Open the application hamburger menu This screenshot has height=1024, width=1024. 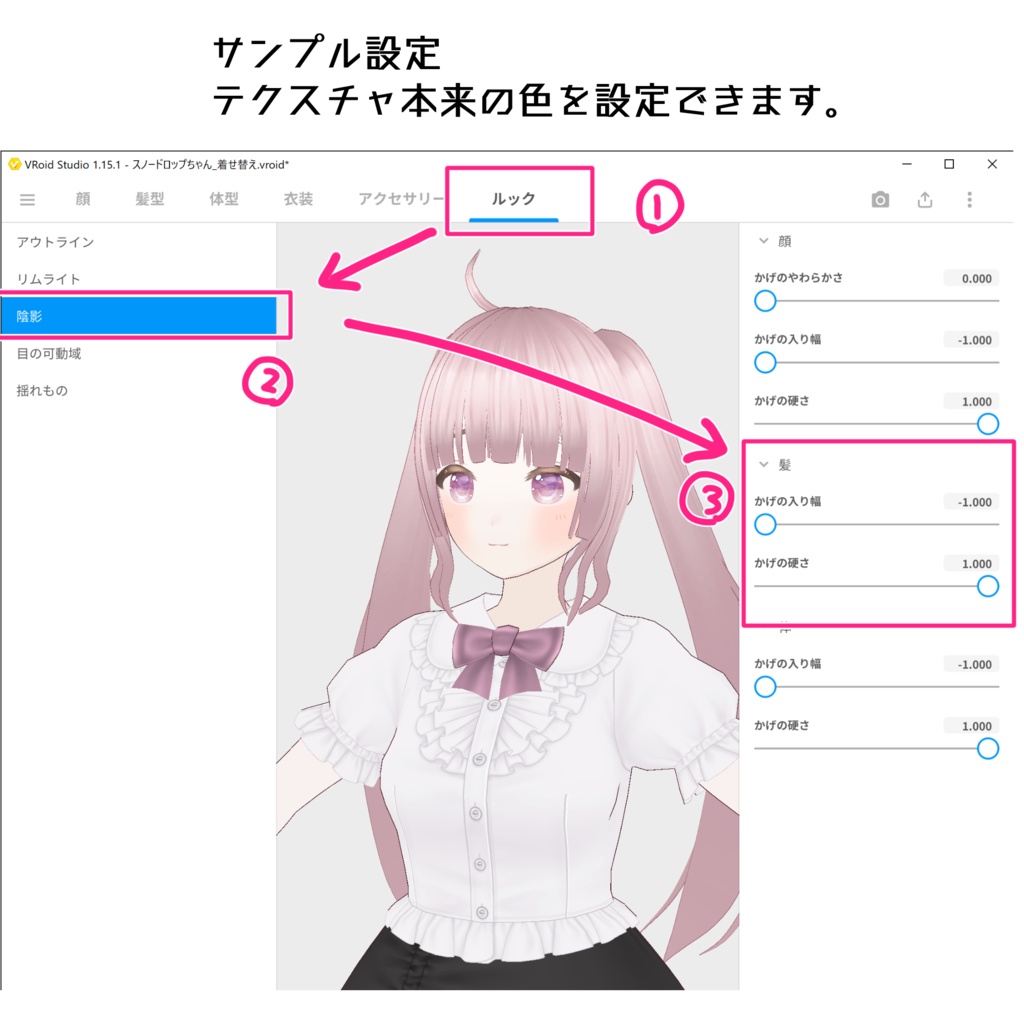click(x=27, y=199)
